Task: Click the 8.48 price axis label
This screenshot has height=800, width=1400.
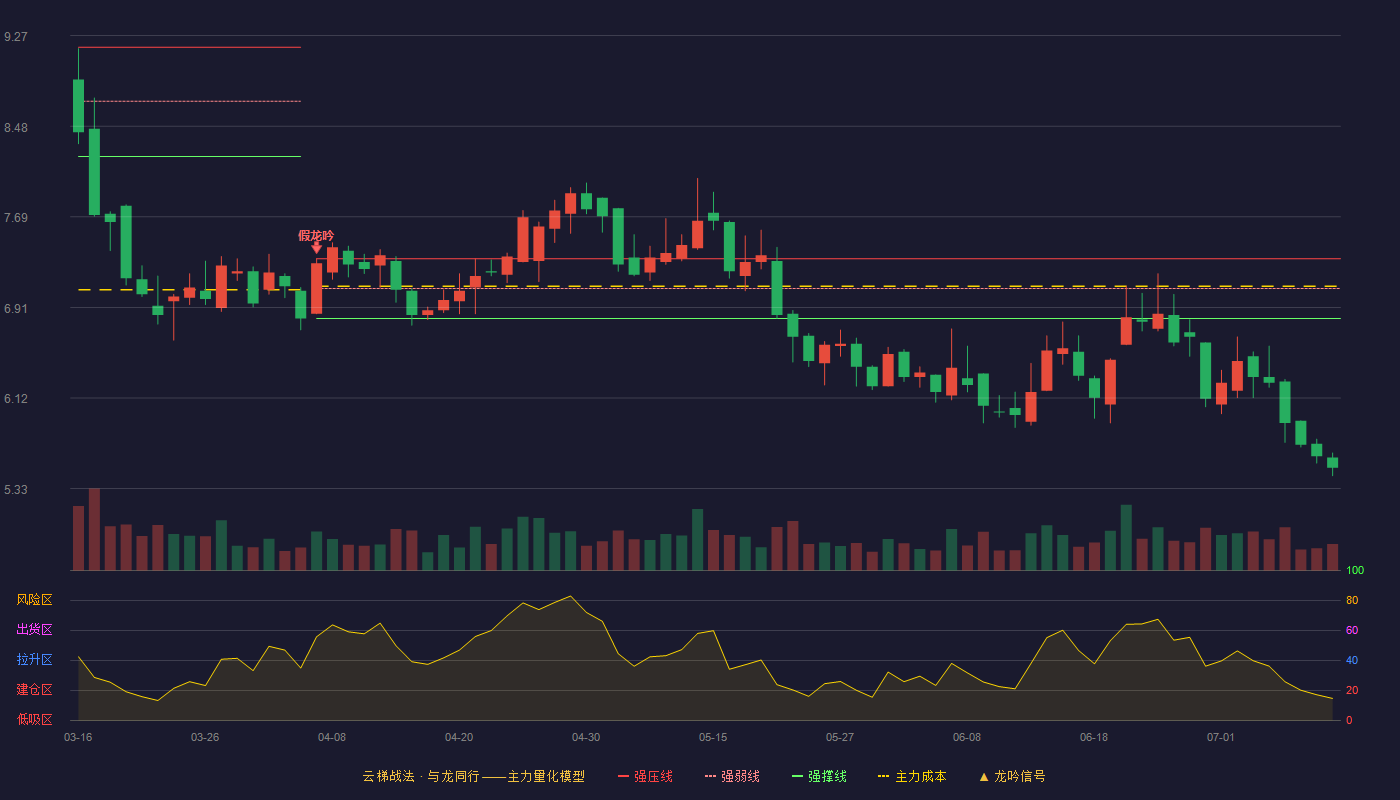Action: click(16, 127)
